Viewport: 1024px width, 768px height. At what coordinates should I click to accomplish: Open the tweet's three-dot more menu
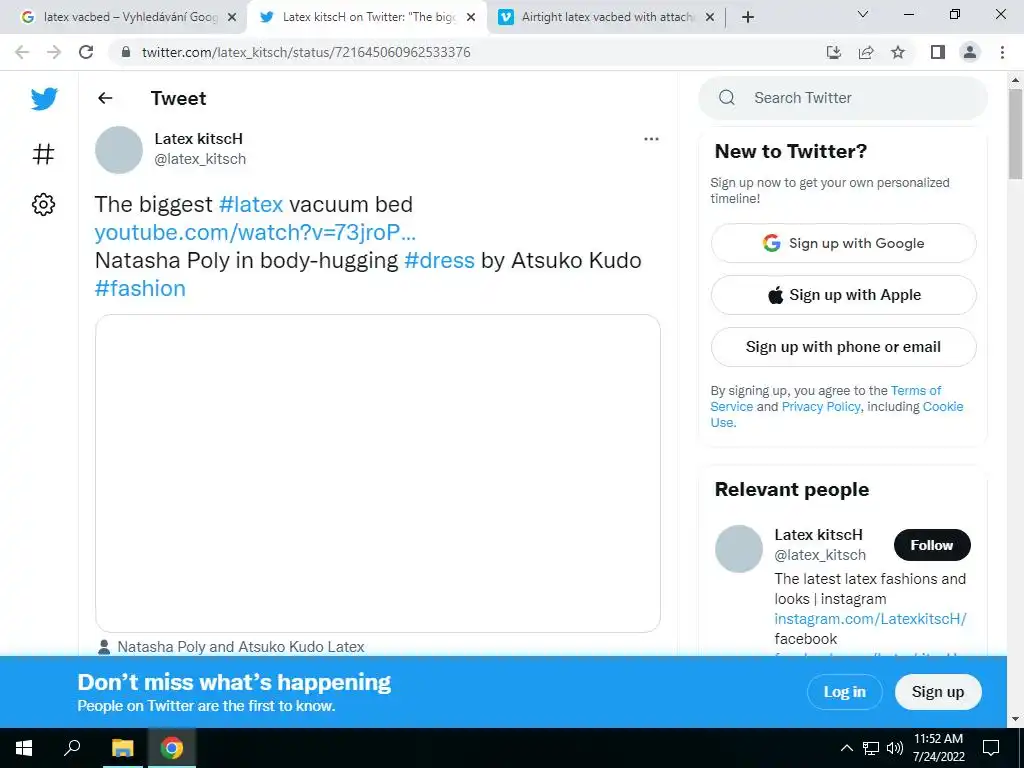coord(651,138)
